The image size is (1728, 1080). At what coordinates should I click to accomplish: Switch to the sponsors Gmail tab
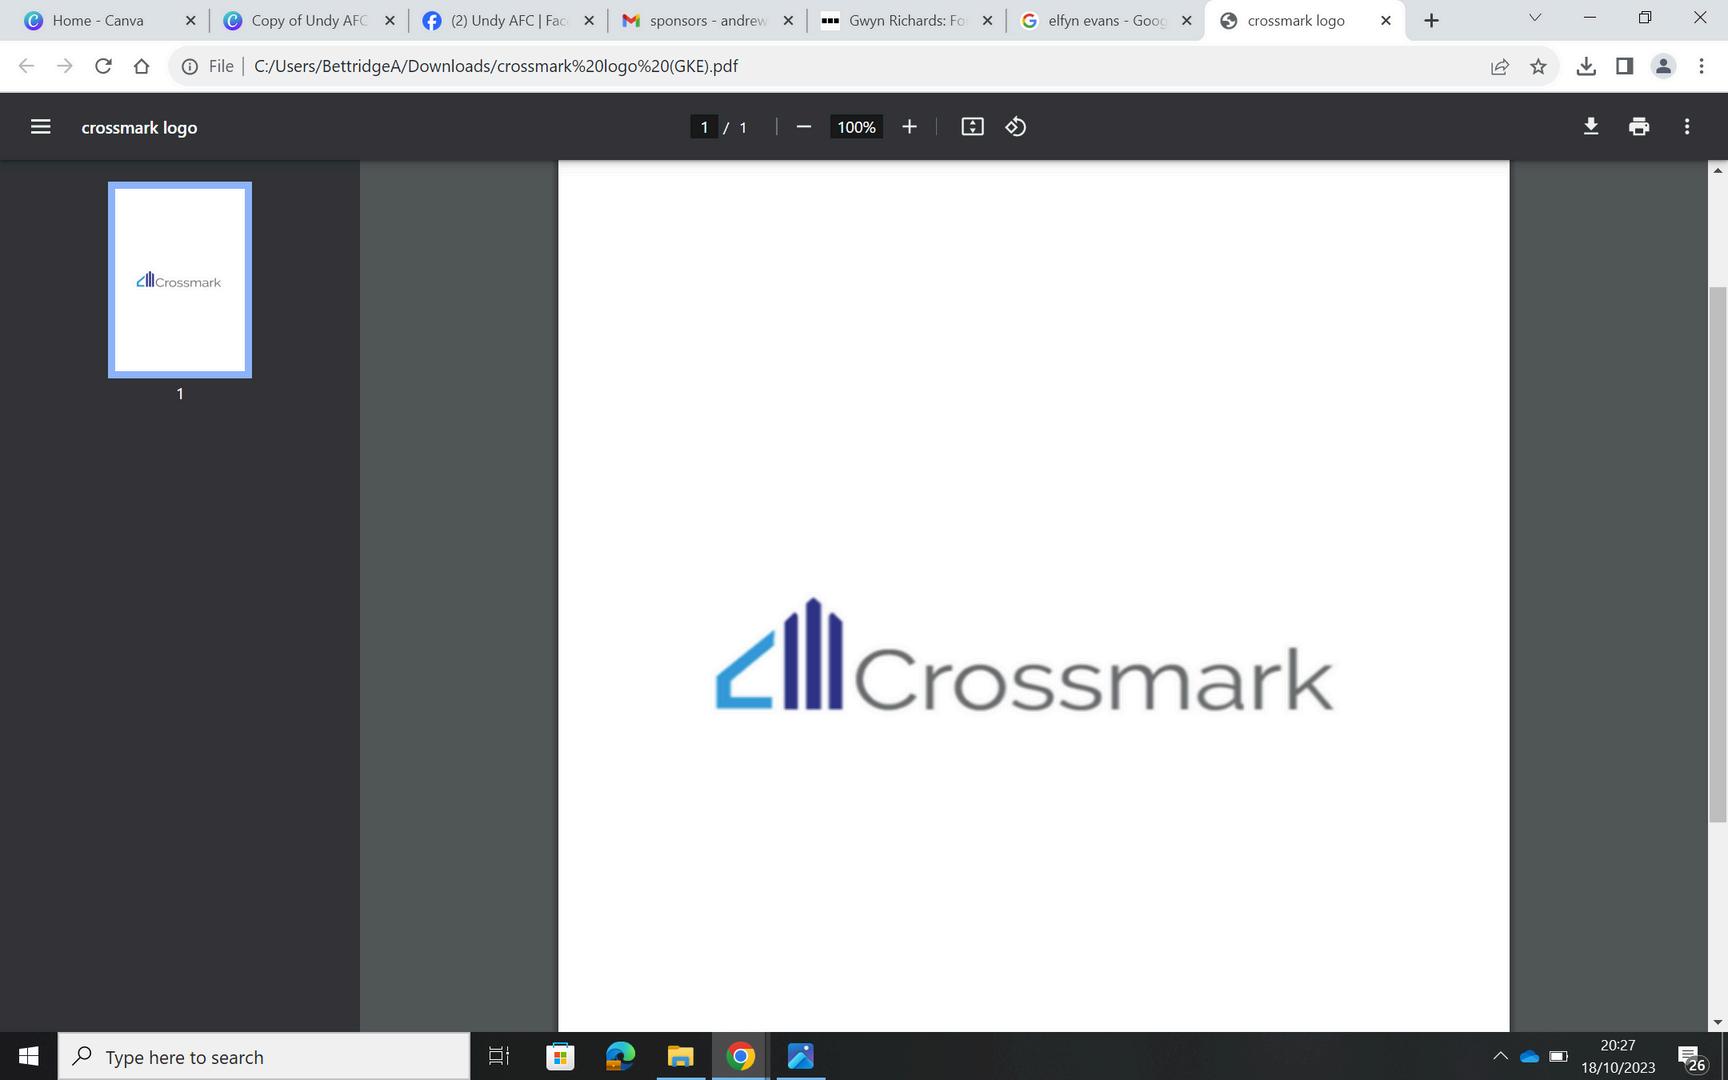tap(707, 20)
